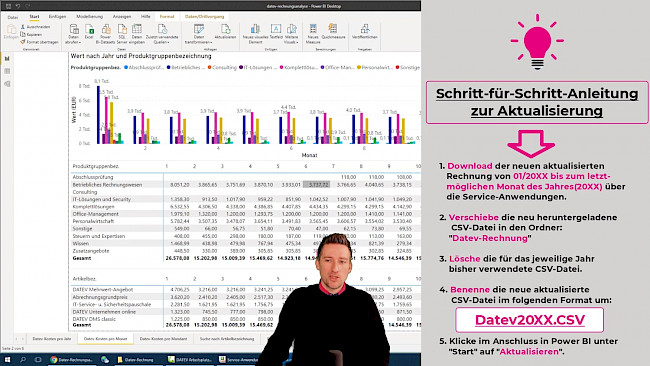The image size is (650, 366).
Task: Switch to Service-Anwendung taskbar item
Action: click(x=239, y=360)
